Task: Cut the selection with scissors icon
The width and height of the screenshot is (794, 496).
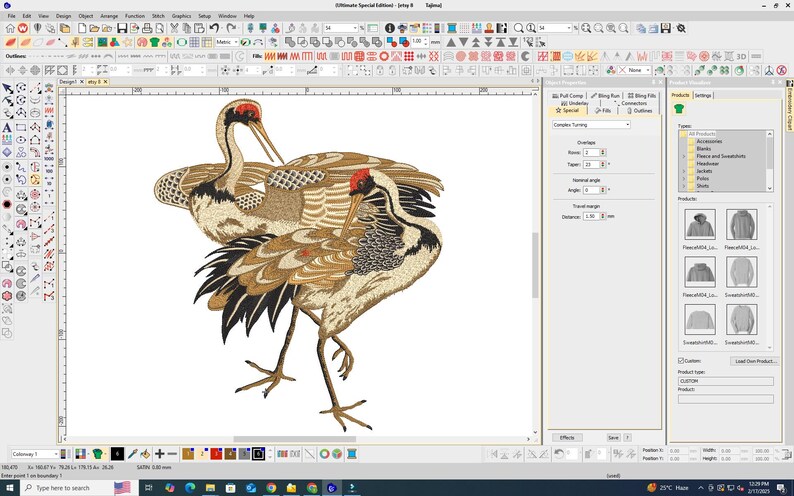Action: 174,28
